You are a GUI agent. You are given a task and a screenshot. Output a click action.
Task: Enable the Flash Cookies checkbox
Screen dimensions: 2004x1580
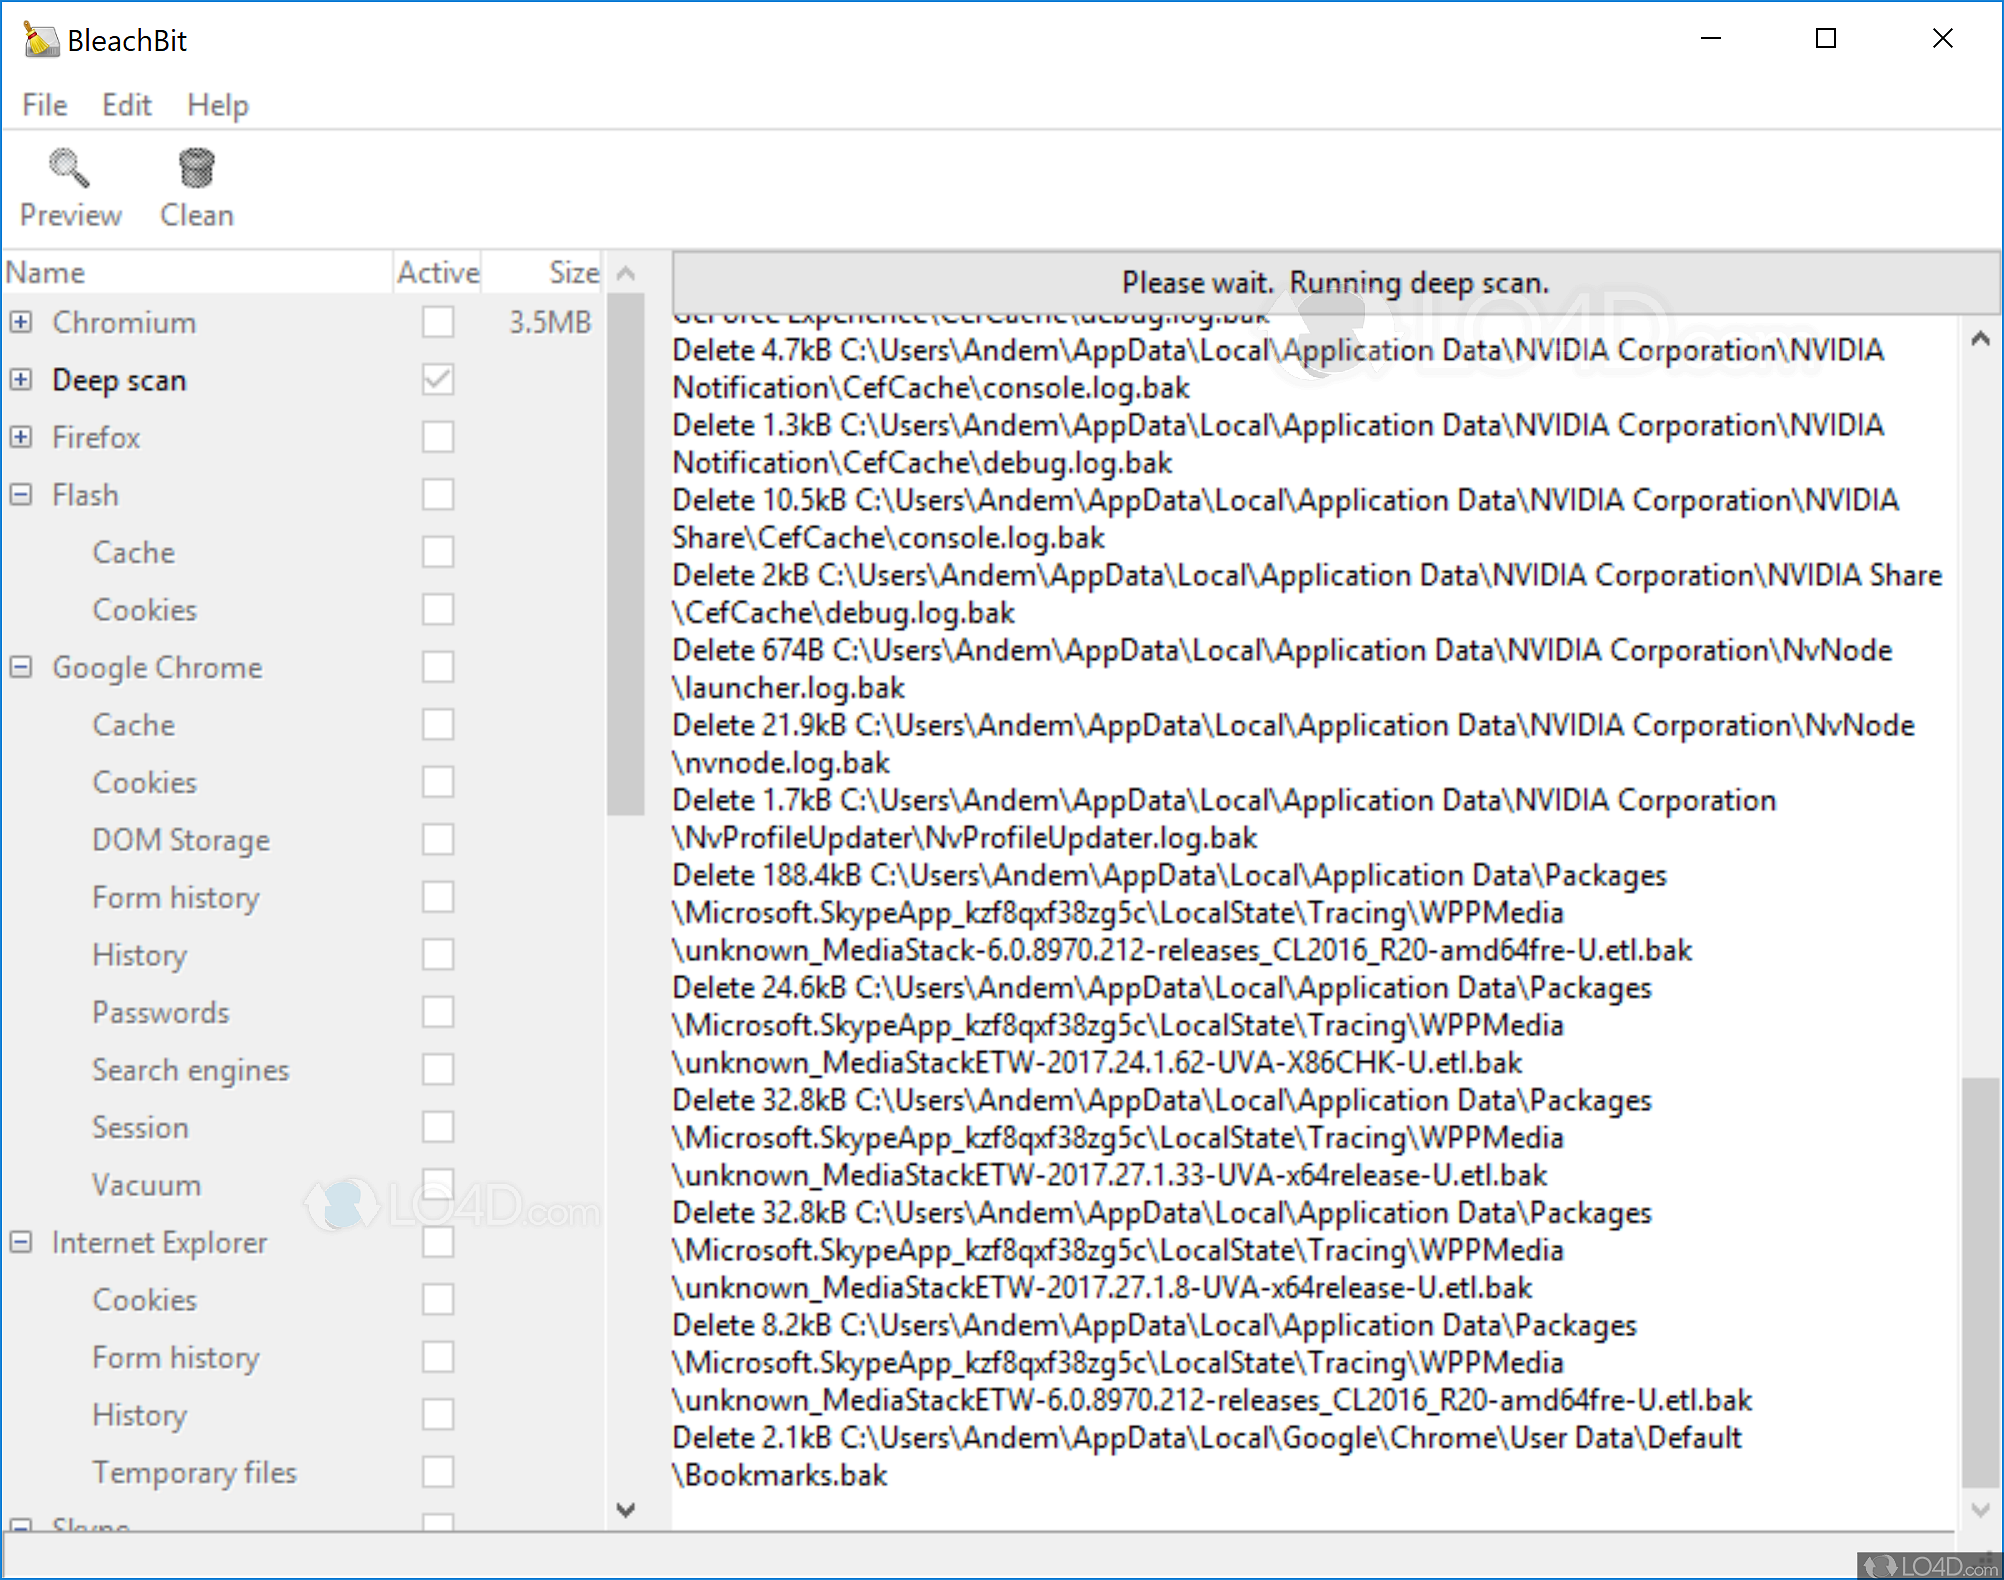(437, 609)
